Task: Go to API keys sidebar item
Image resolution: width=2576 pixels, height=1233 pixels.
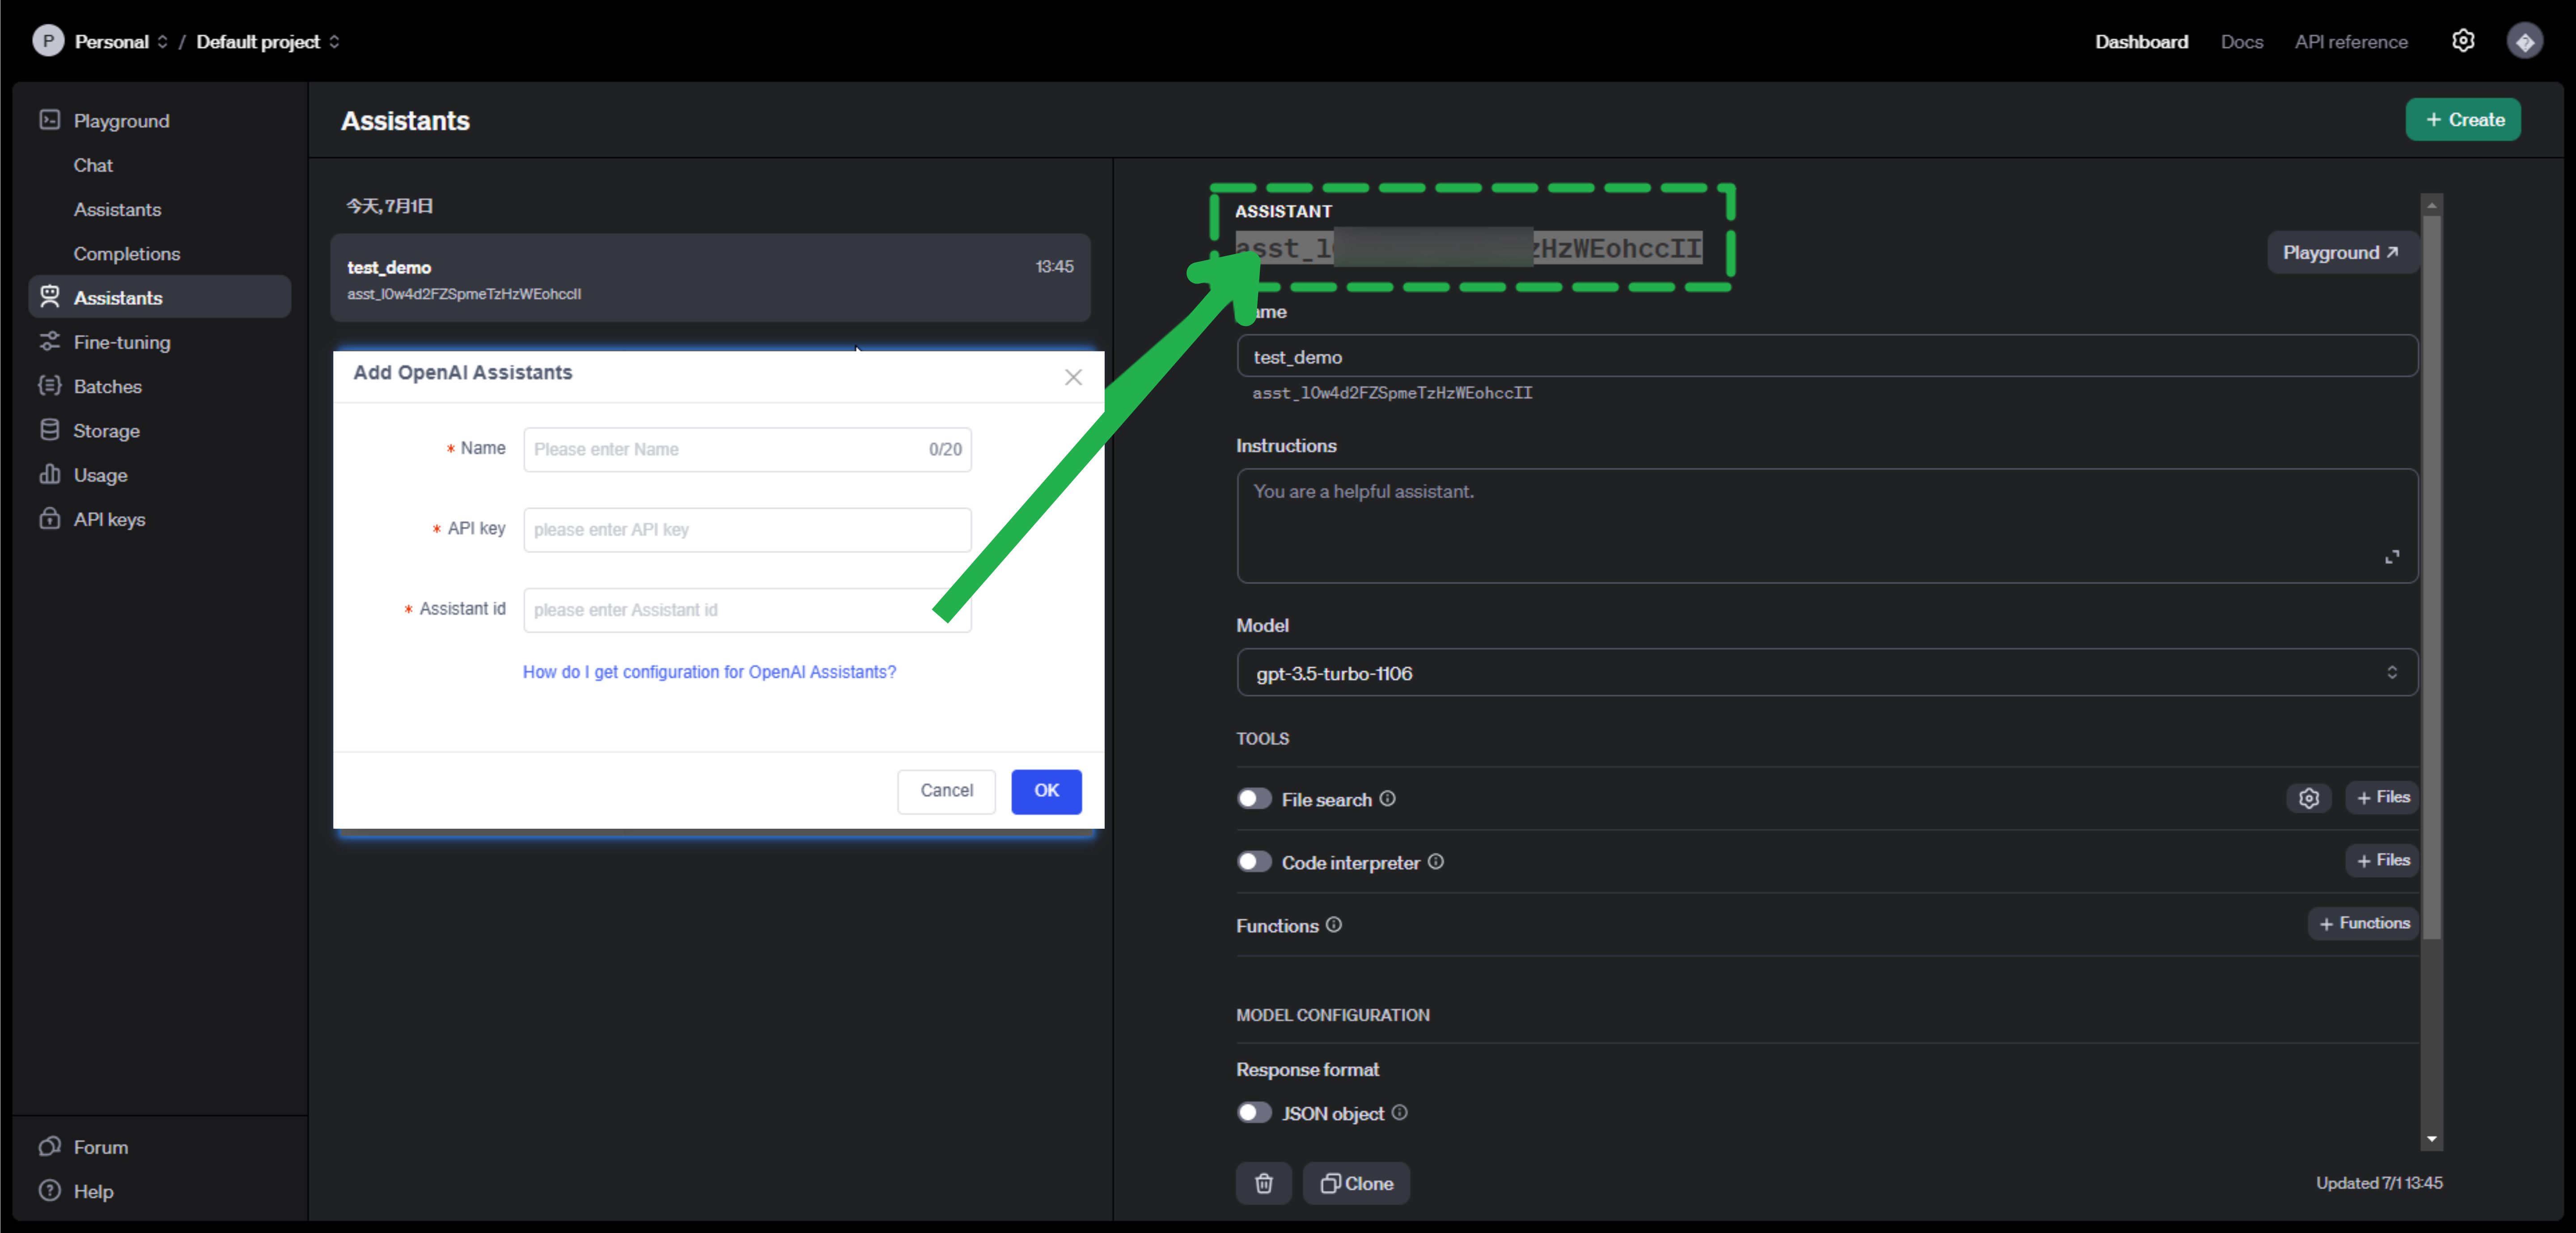Action: (109, 519)
